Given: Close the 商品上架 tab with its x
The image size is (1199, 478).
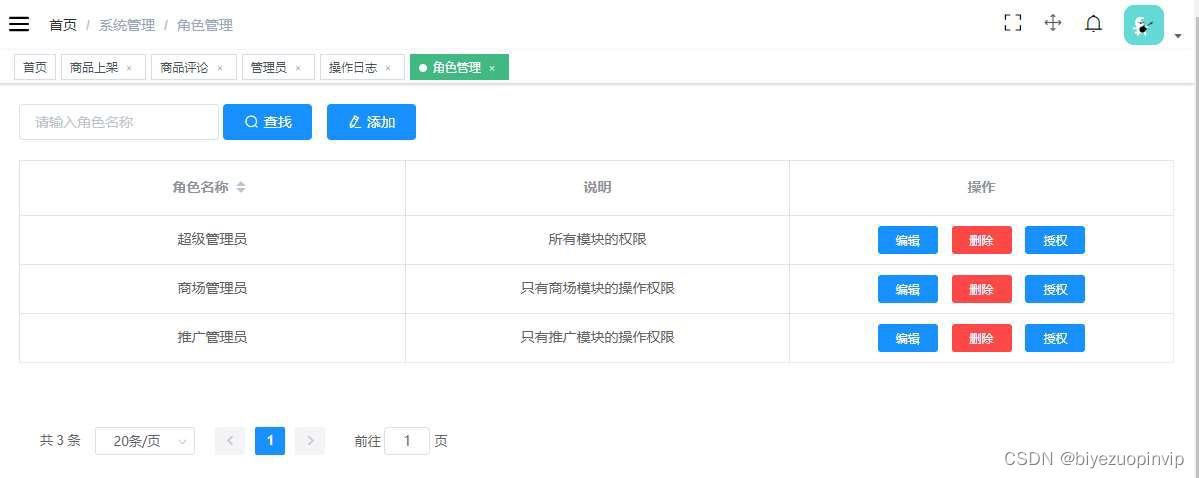Looking at the screenshot, I should (x=129, y=68).
